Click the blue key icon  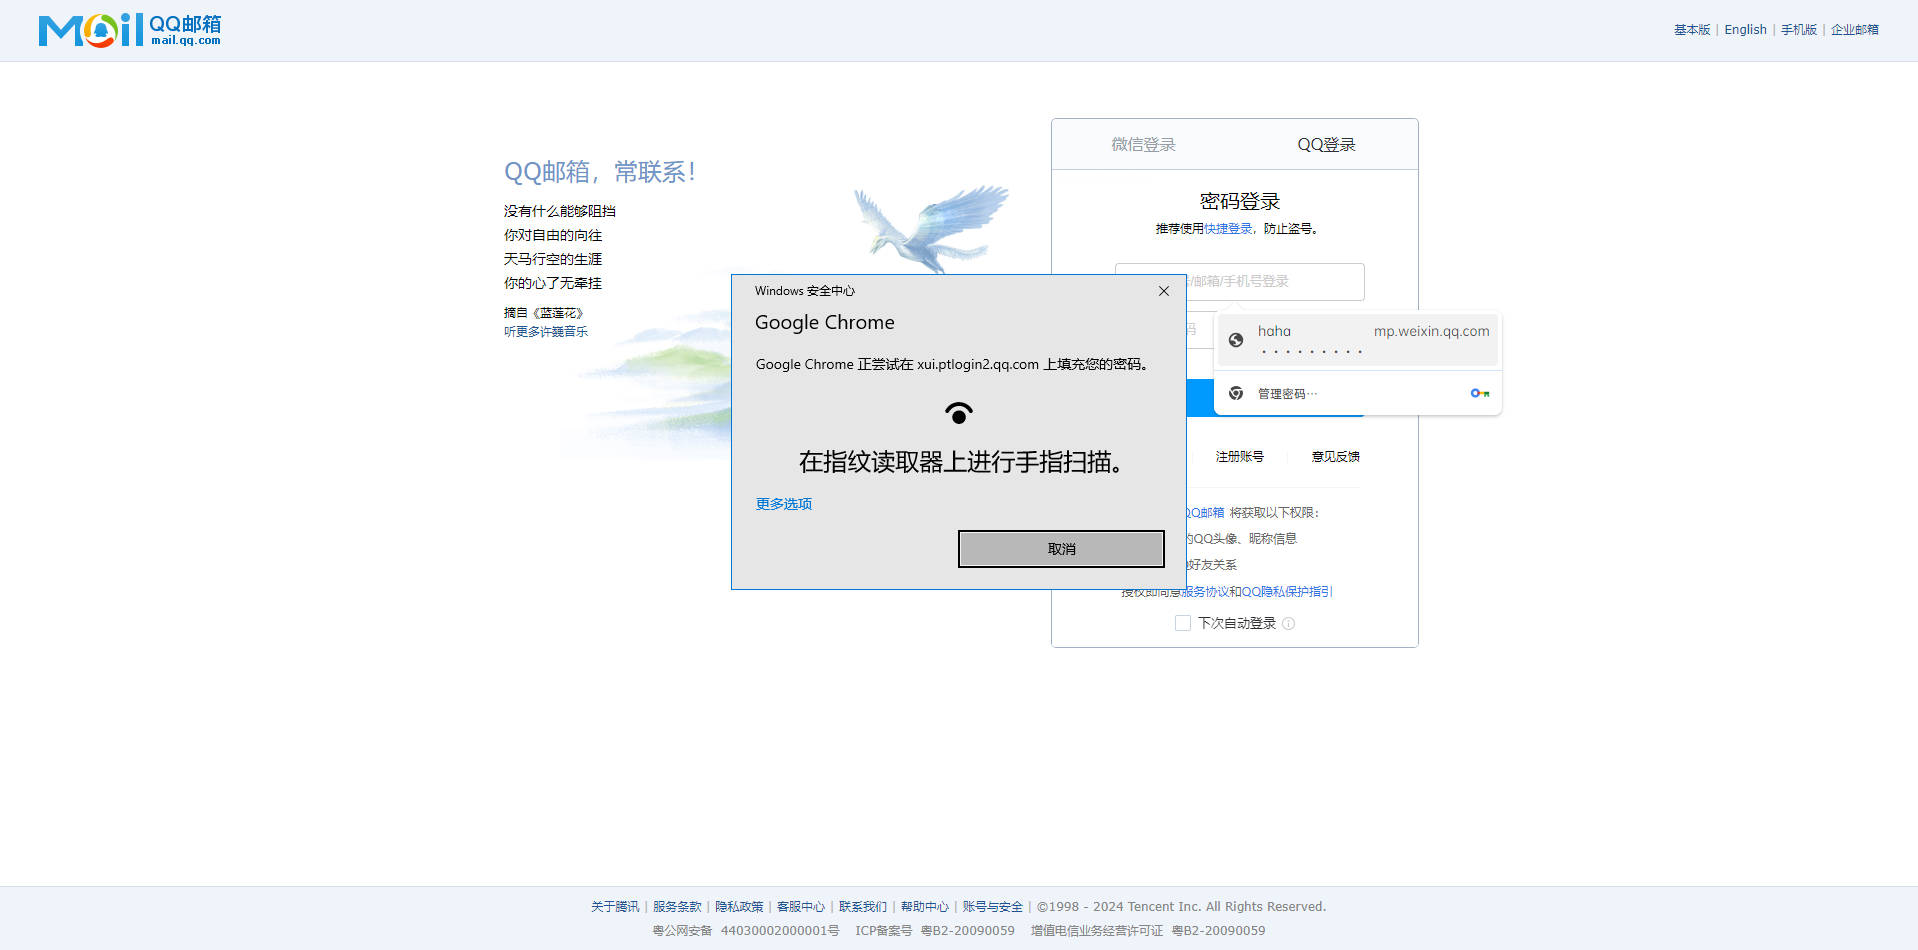tap(1480, 393)
